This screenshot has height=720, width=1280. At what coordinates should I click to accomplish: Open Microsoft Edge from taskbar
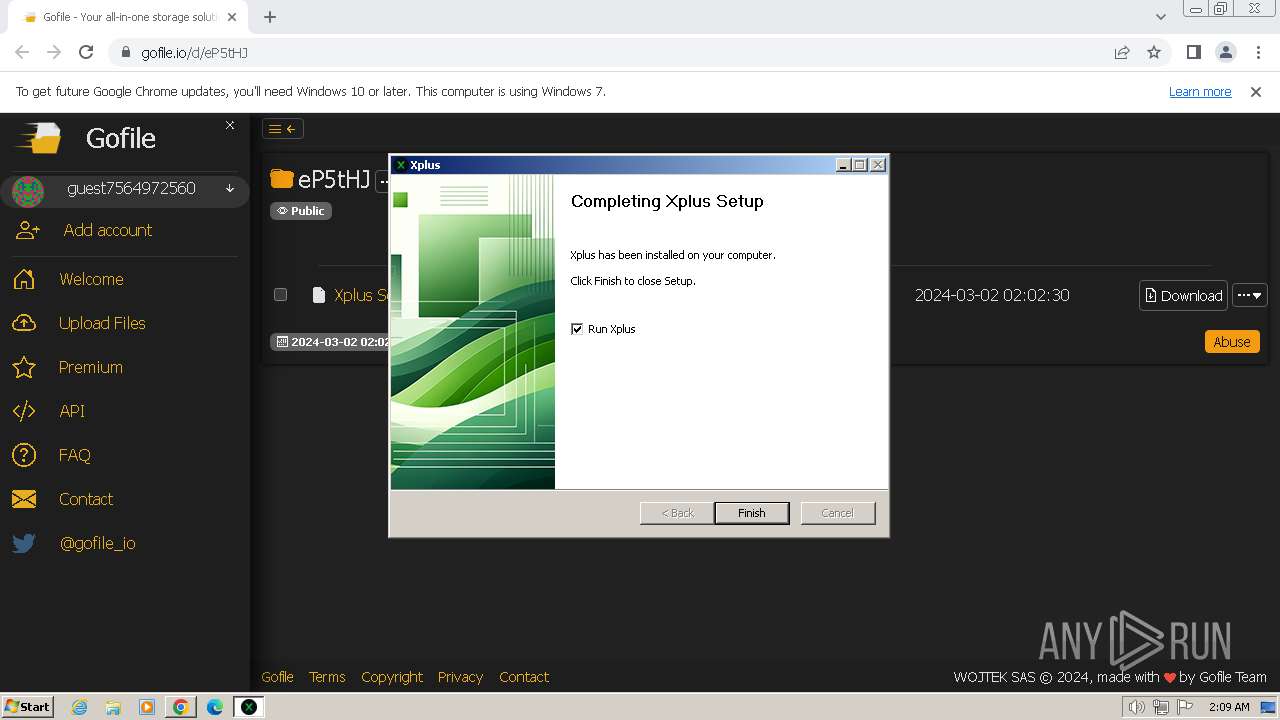coord(215,707)
